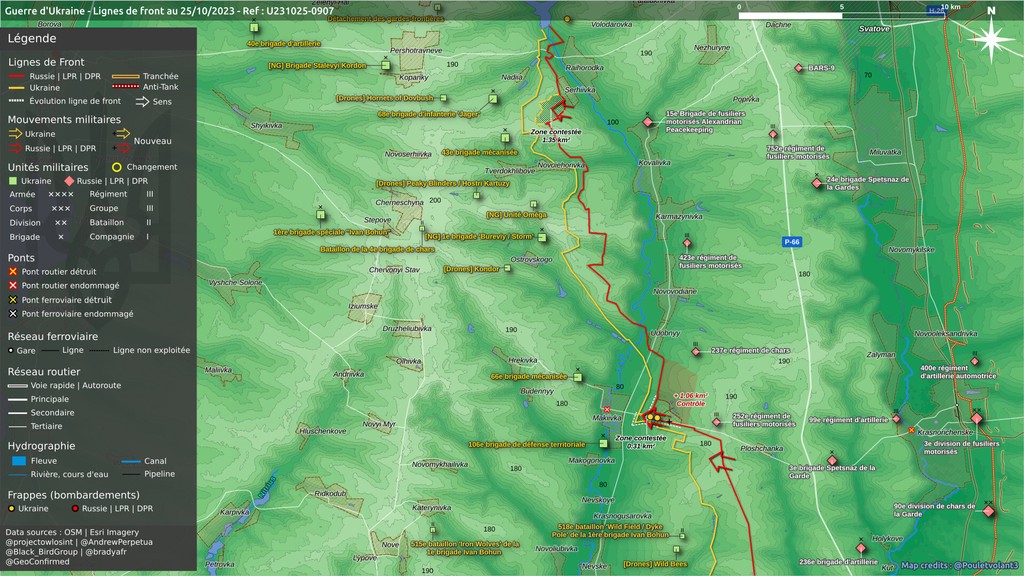Click the 'Zone contestée 0.31 km²' label

[x=641, y=442]
